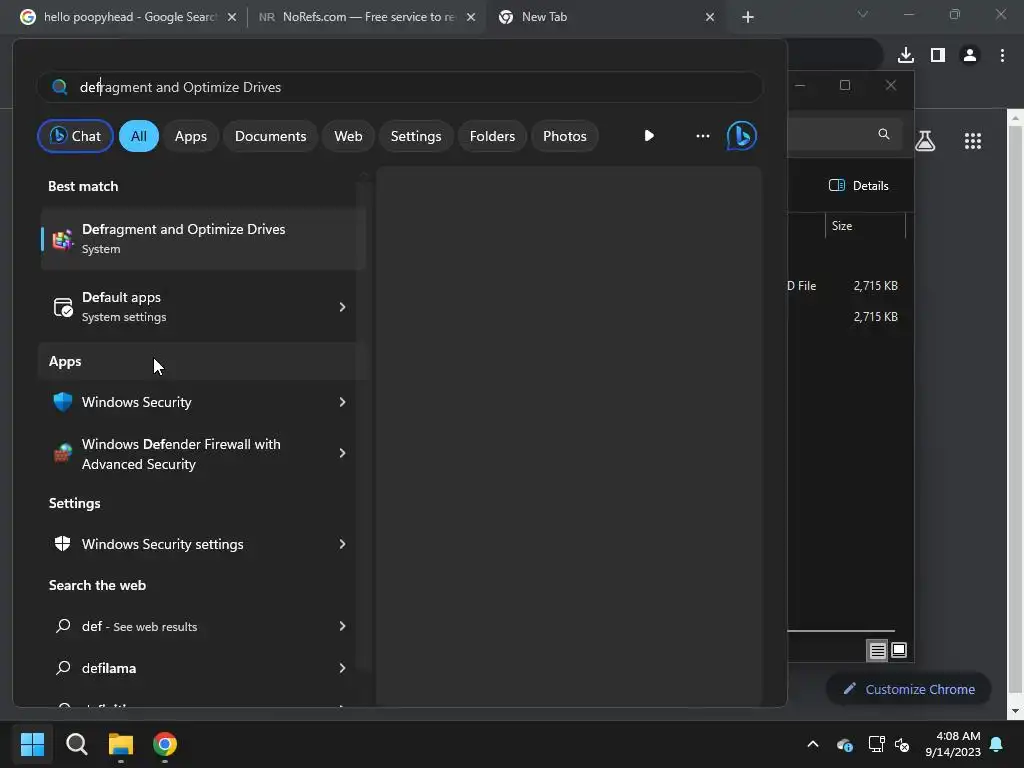
Task: Toggle Chrome side panel icon
Action: click(938, 55)
